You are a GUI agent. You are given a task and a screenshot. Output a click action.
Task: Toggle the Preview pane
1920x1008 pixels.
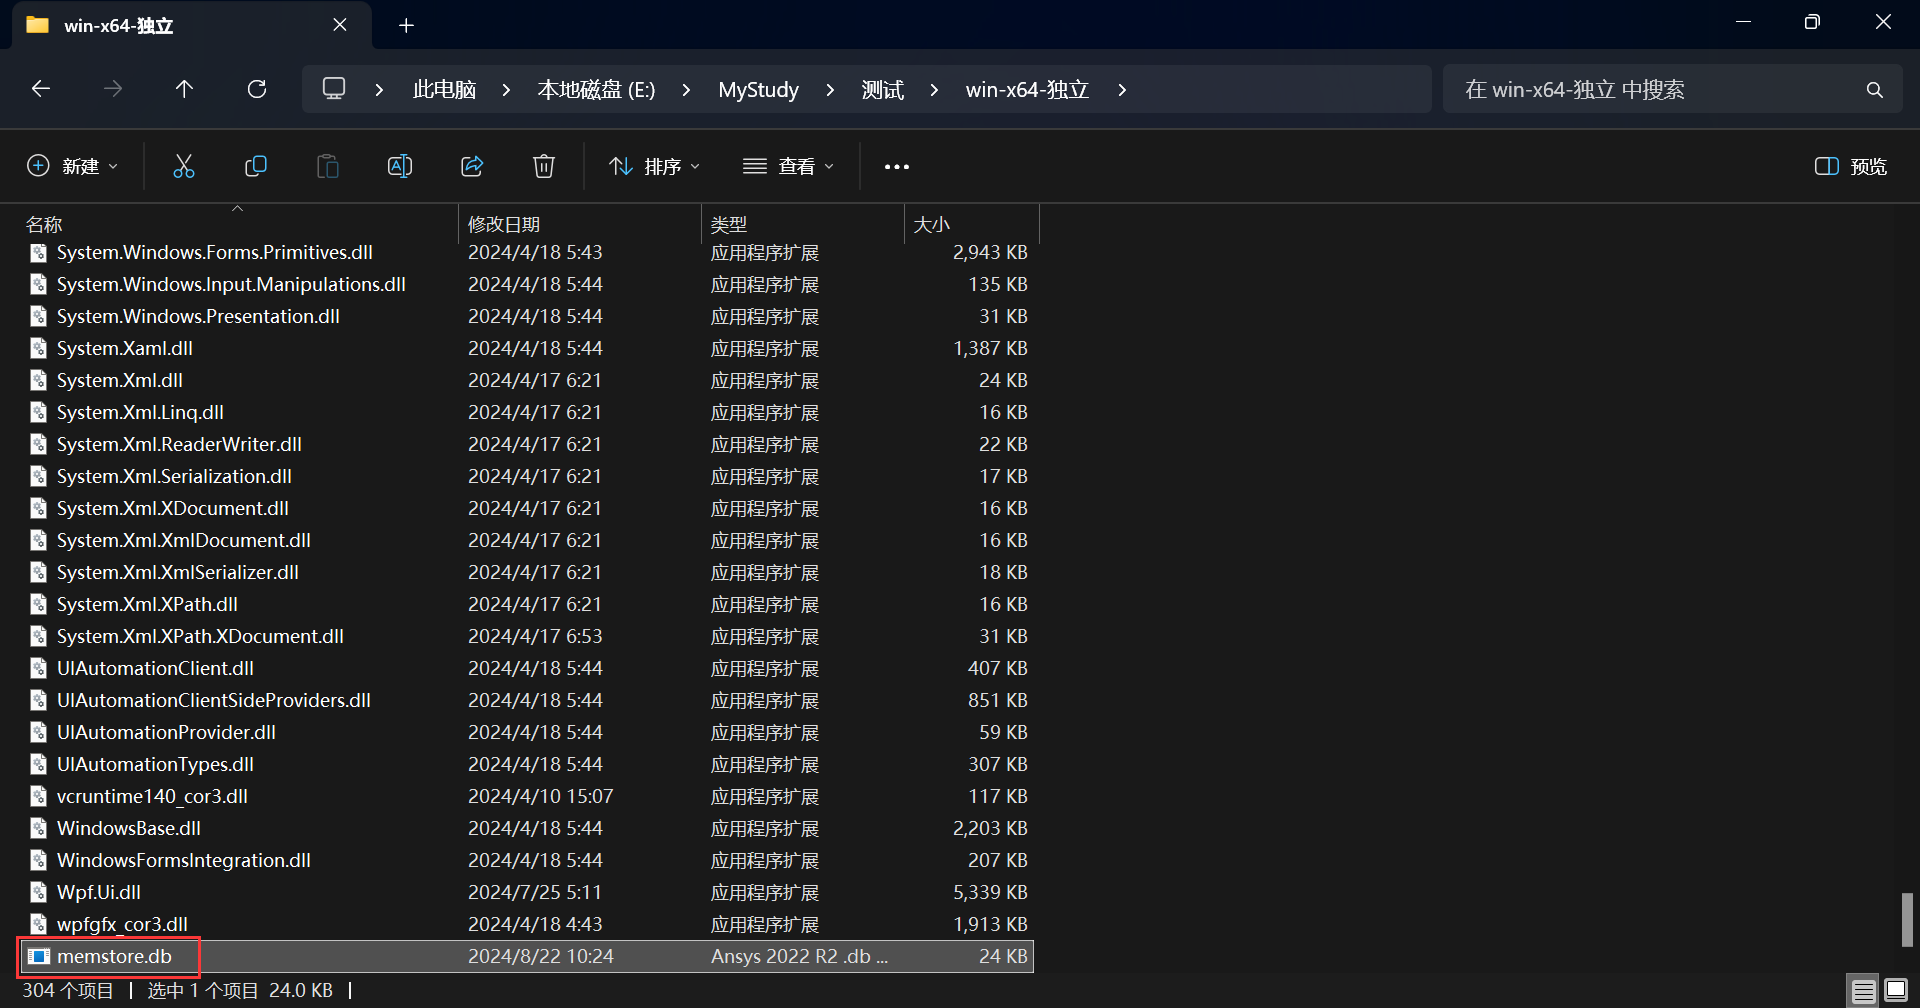click(1850, 166)
